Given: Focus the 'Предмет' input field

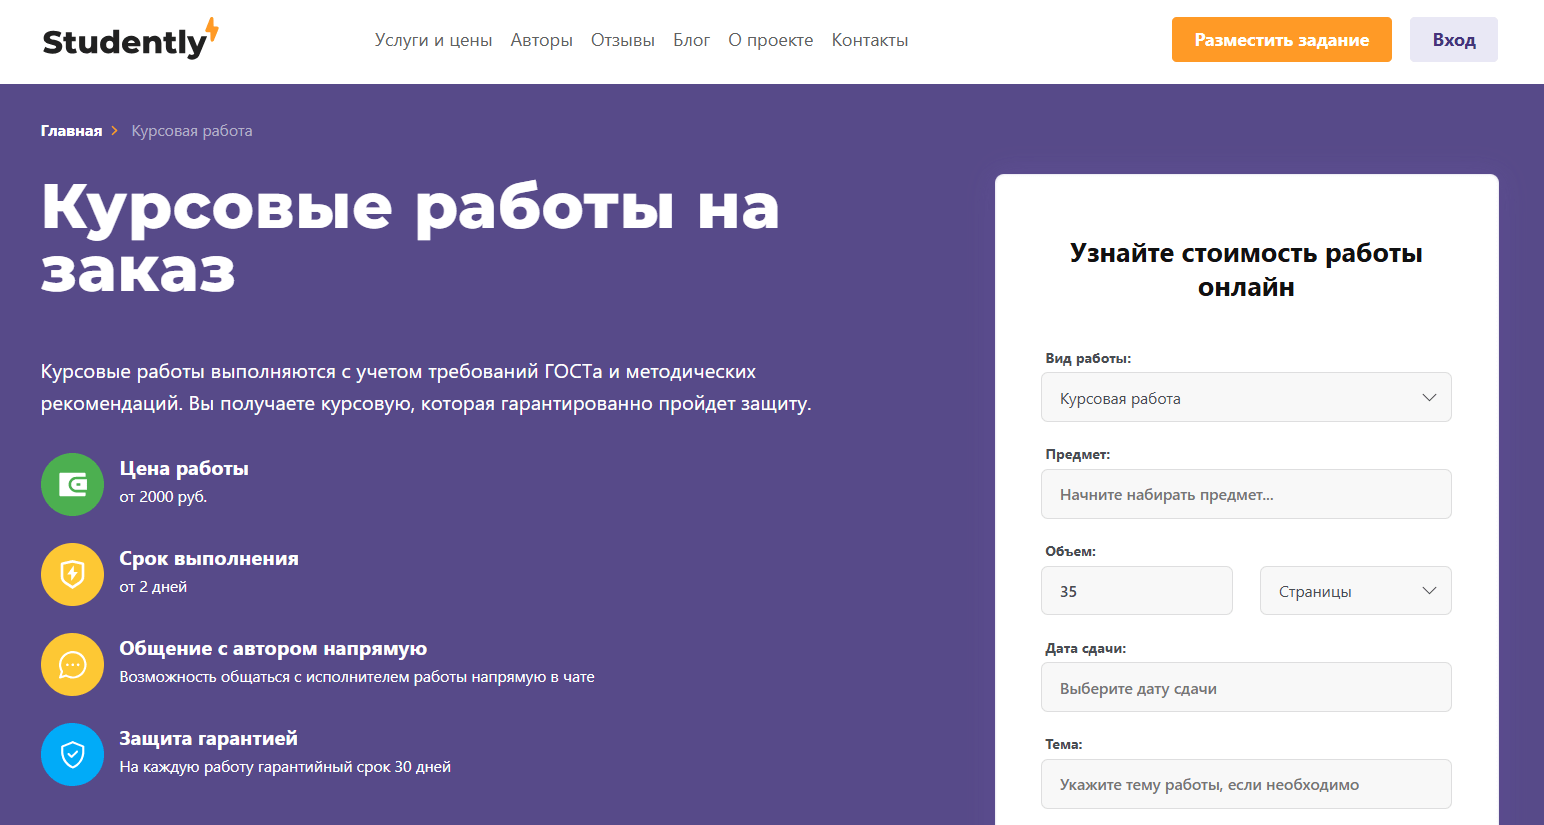Looking at the screenshot, I should pos(1245,495).
